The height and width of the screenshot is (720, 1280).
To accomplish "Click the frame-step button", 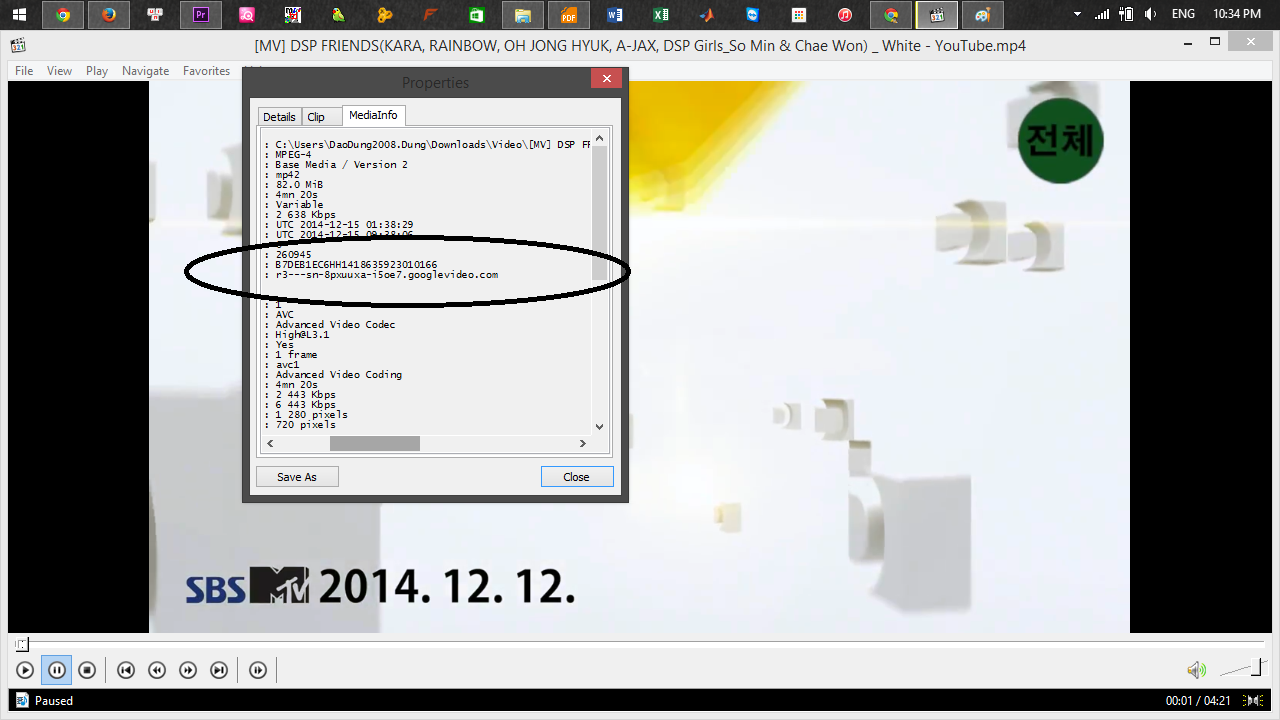I will click(258, 670).
